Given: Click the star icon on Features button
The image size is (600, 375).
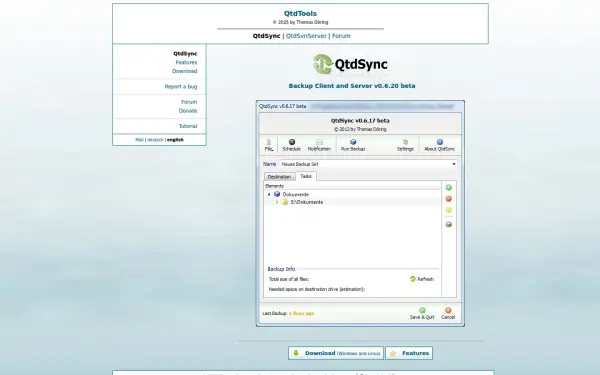Looking at the screenshot, I should (x=393, y=353).
